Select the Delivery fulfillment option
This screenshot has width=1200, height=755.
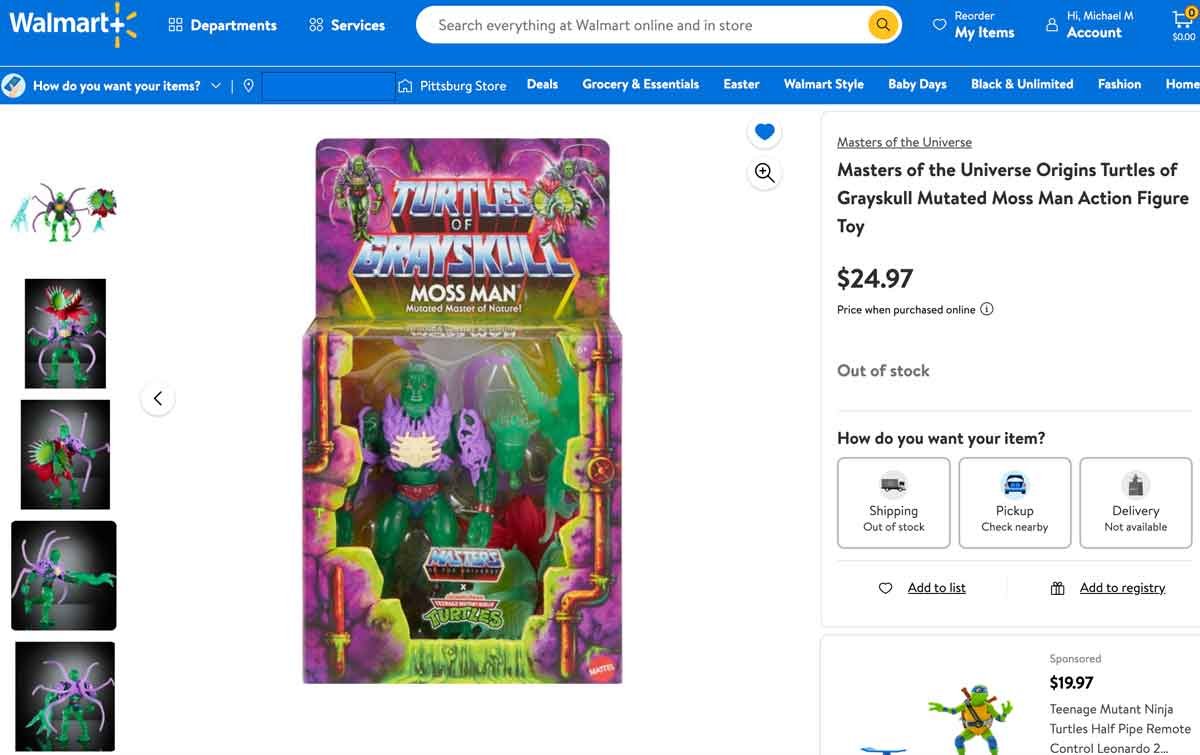click(x=1135, y=502)
